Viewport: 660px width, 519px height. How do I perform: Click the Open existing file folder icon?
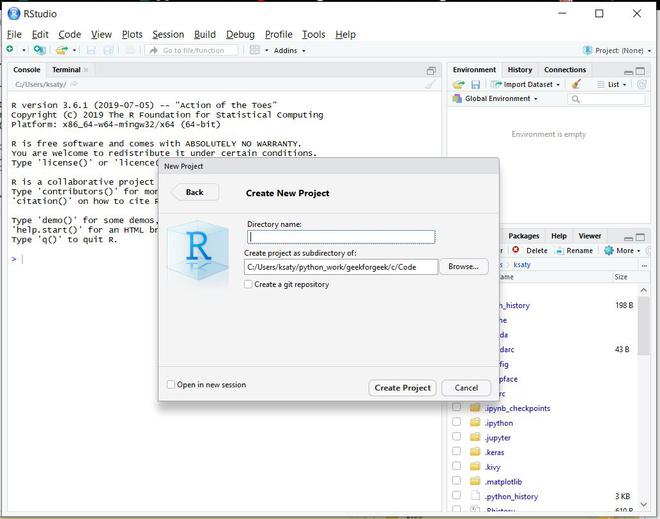tap(62, 50)
